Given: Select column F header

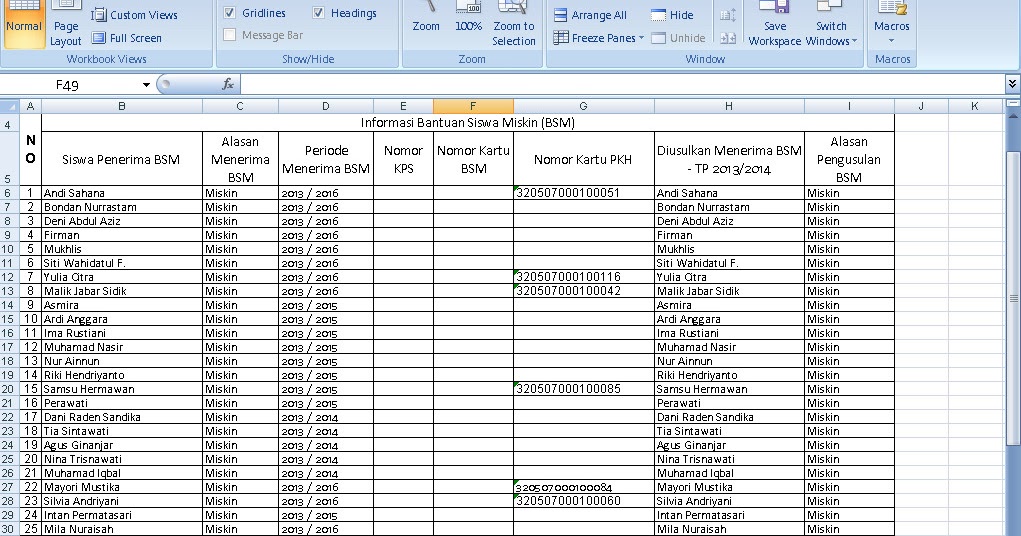Looking at the screenshot, I should (473, 106).
